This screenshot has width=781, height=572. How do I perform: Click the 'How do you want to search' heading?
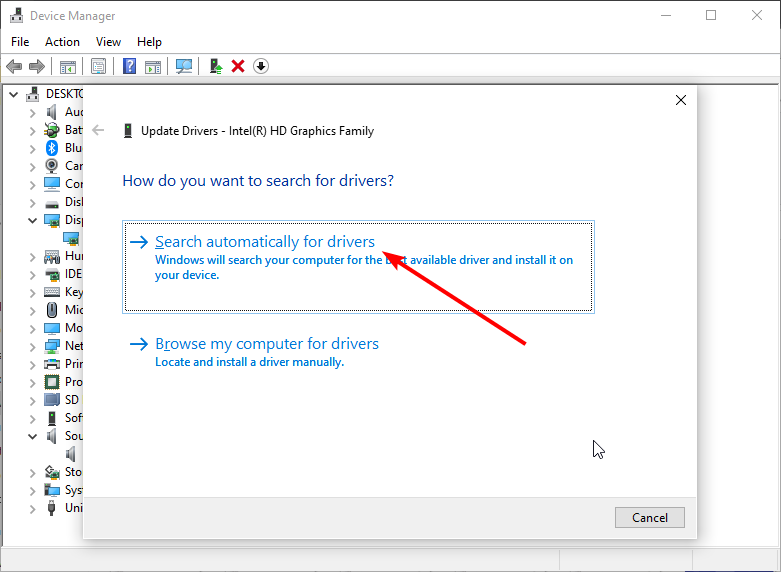(258, 180)
